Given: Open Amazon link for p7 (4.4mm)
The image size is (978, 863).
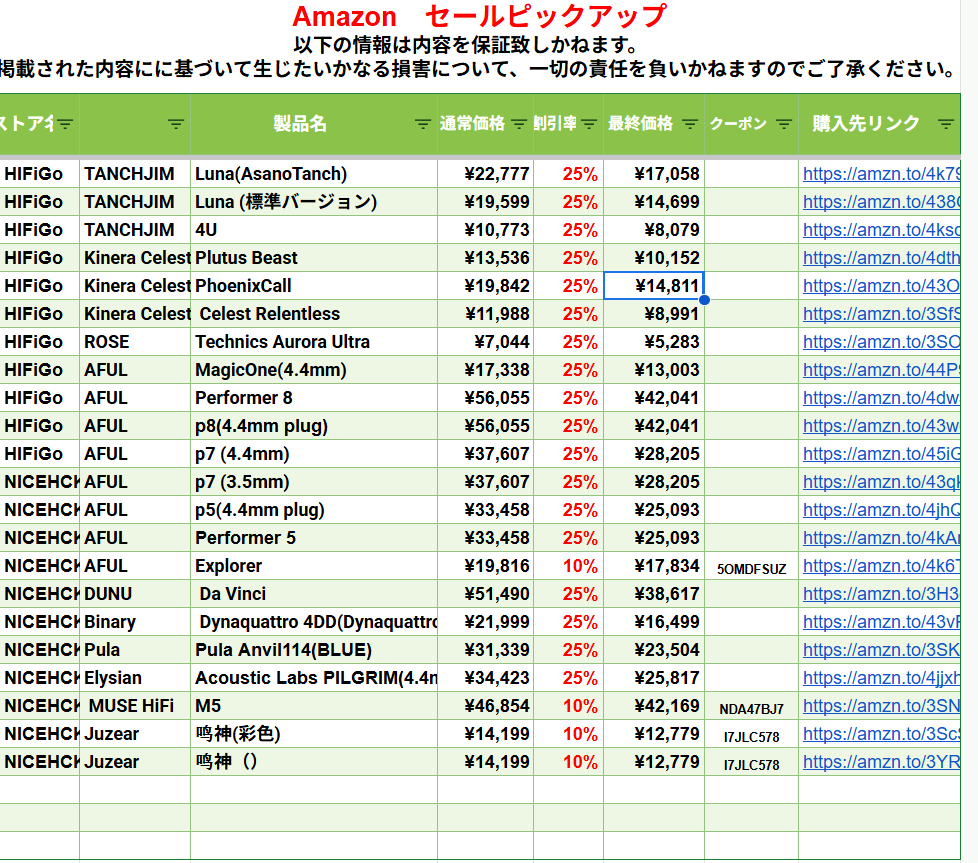Looking at the screenshot, I should pyautogui.click(x=881, y=454).
